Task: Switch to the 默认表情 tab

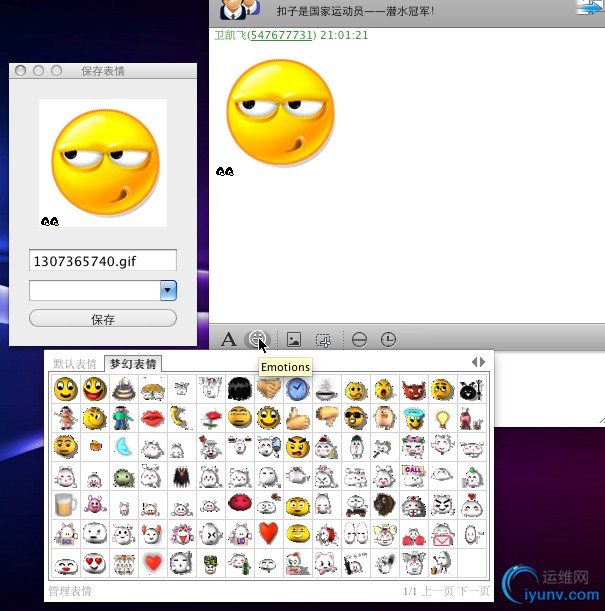Action: [x=75, y=364]
